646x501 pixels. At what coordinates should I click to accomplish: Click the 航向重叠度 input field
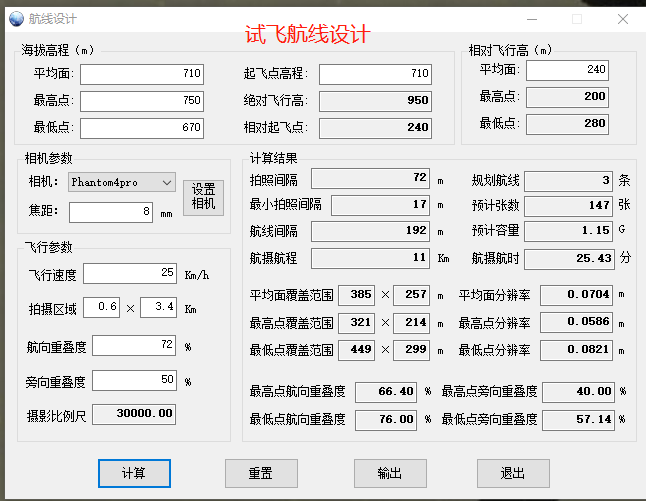pos(134,345)
